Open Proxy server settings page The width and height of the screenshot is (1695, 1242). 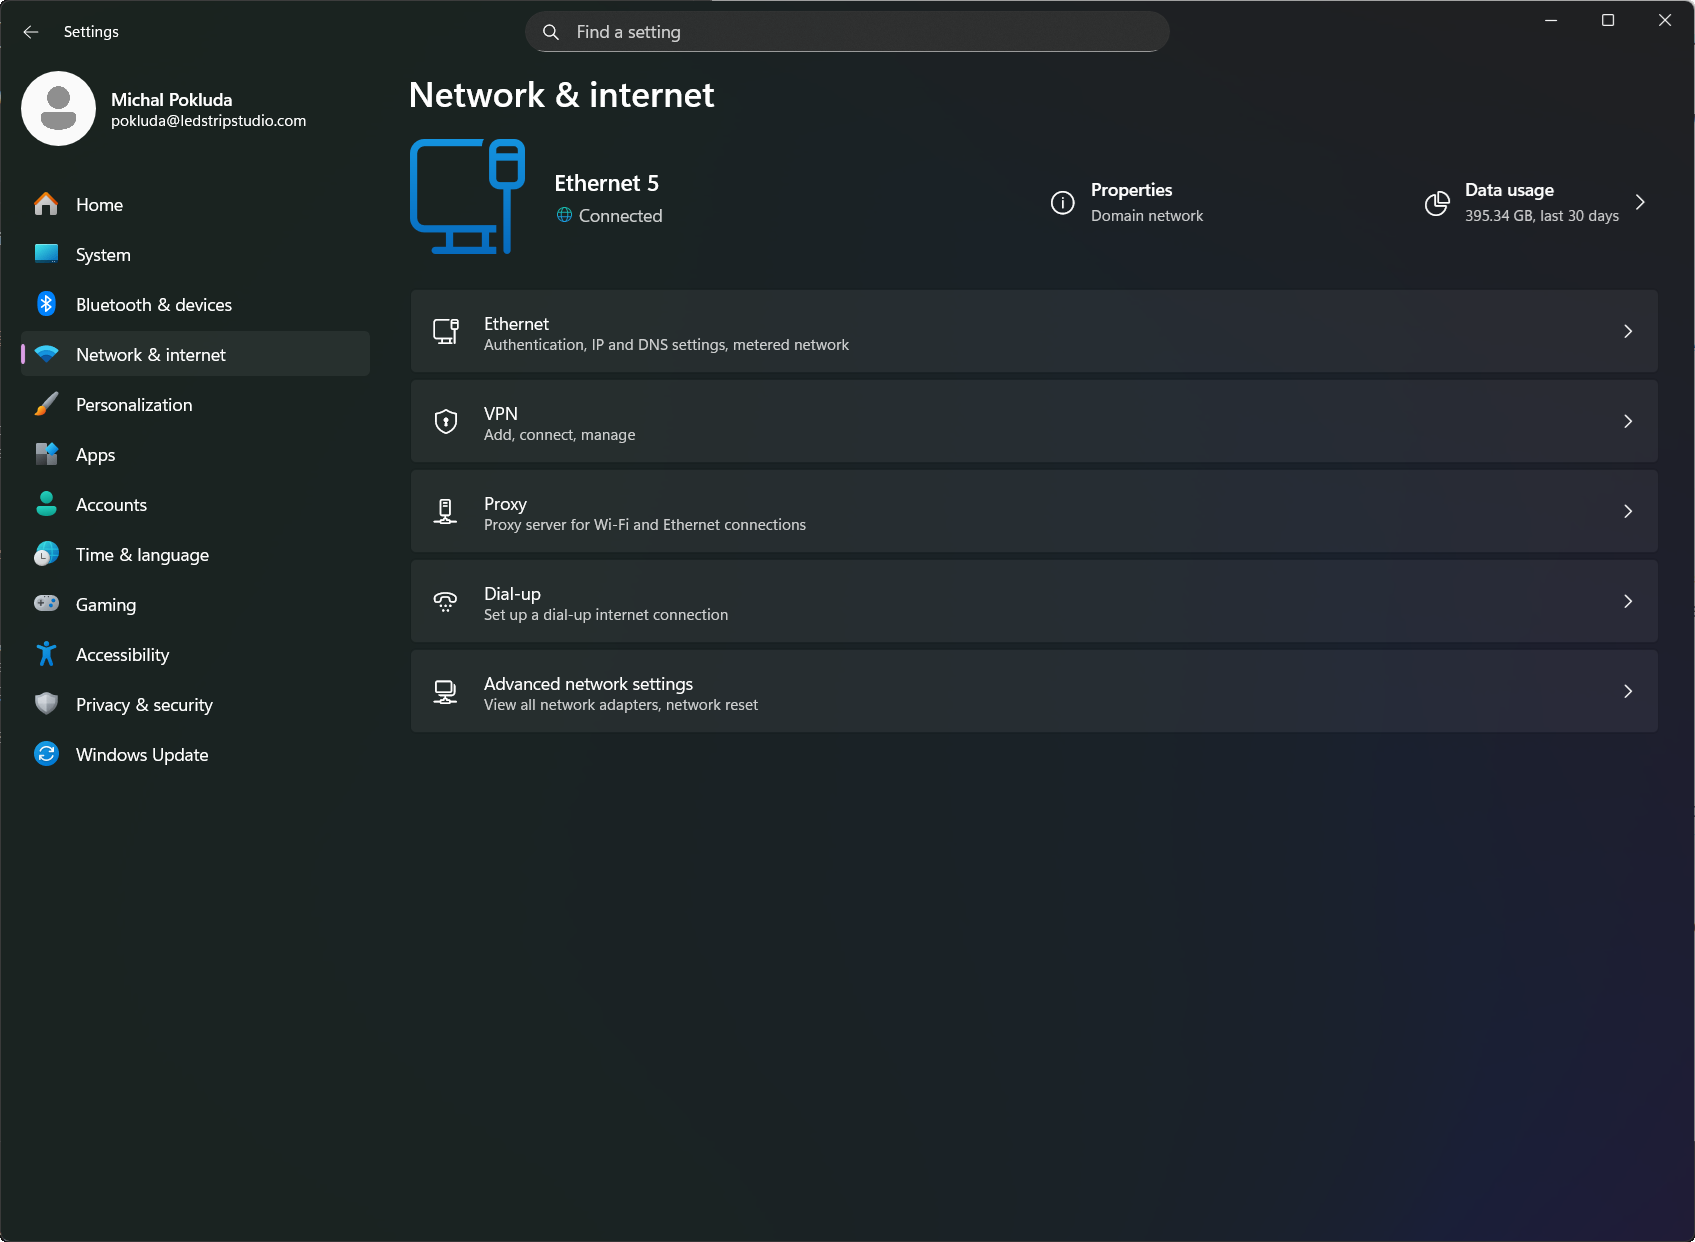pos(1034,512)
